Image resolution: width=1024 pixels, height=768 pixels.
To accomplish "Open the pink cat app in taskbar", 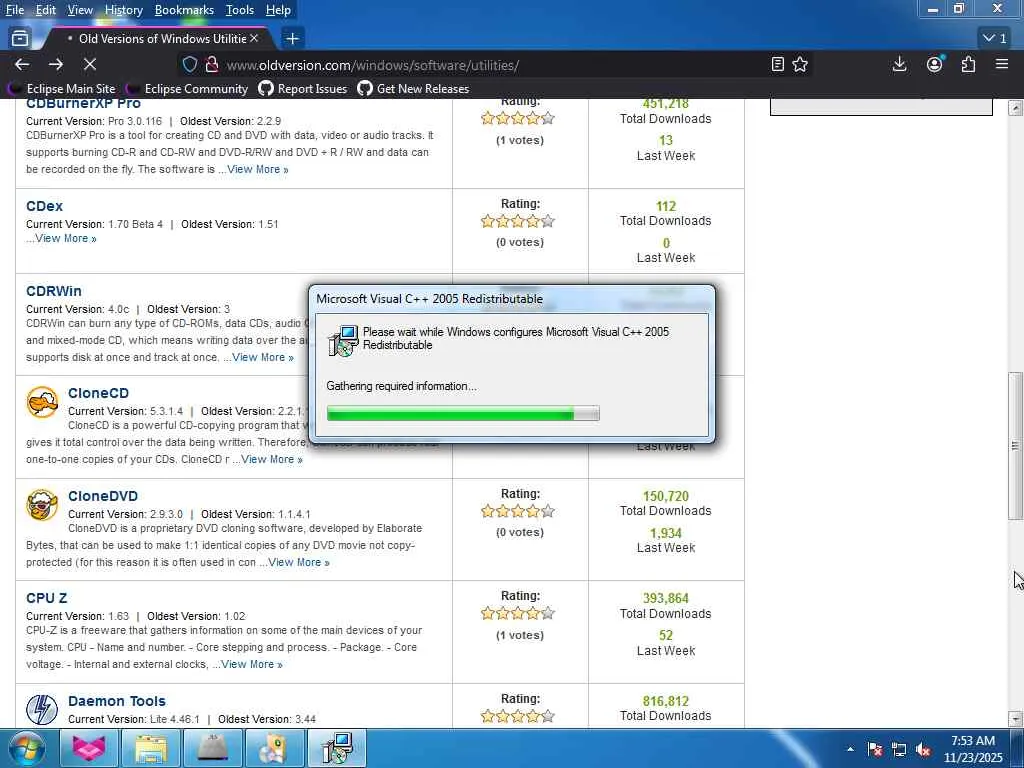I will [x=89, y=748].
